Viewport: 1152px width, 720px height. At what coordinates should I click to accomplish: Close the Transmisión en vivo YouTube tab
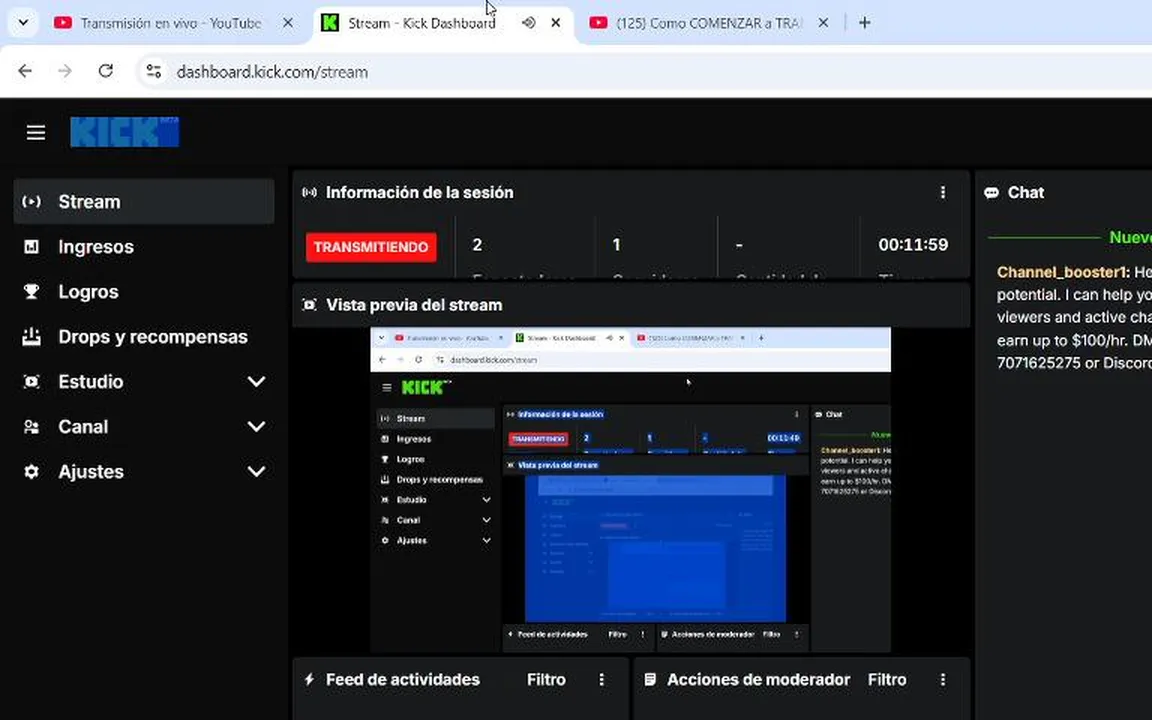pyautogui.click(x=288, y=23)
